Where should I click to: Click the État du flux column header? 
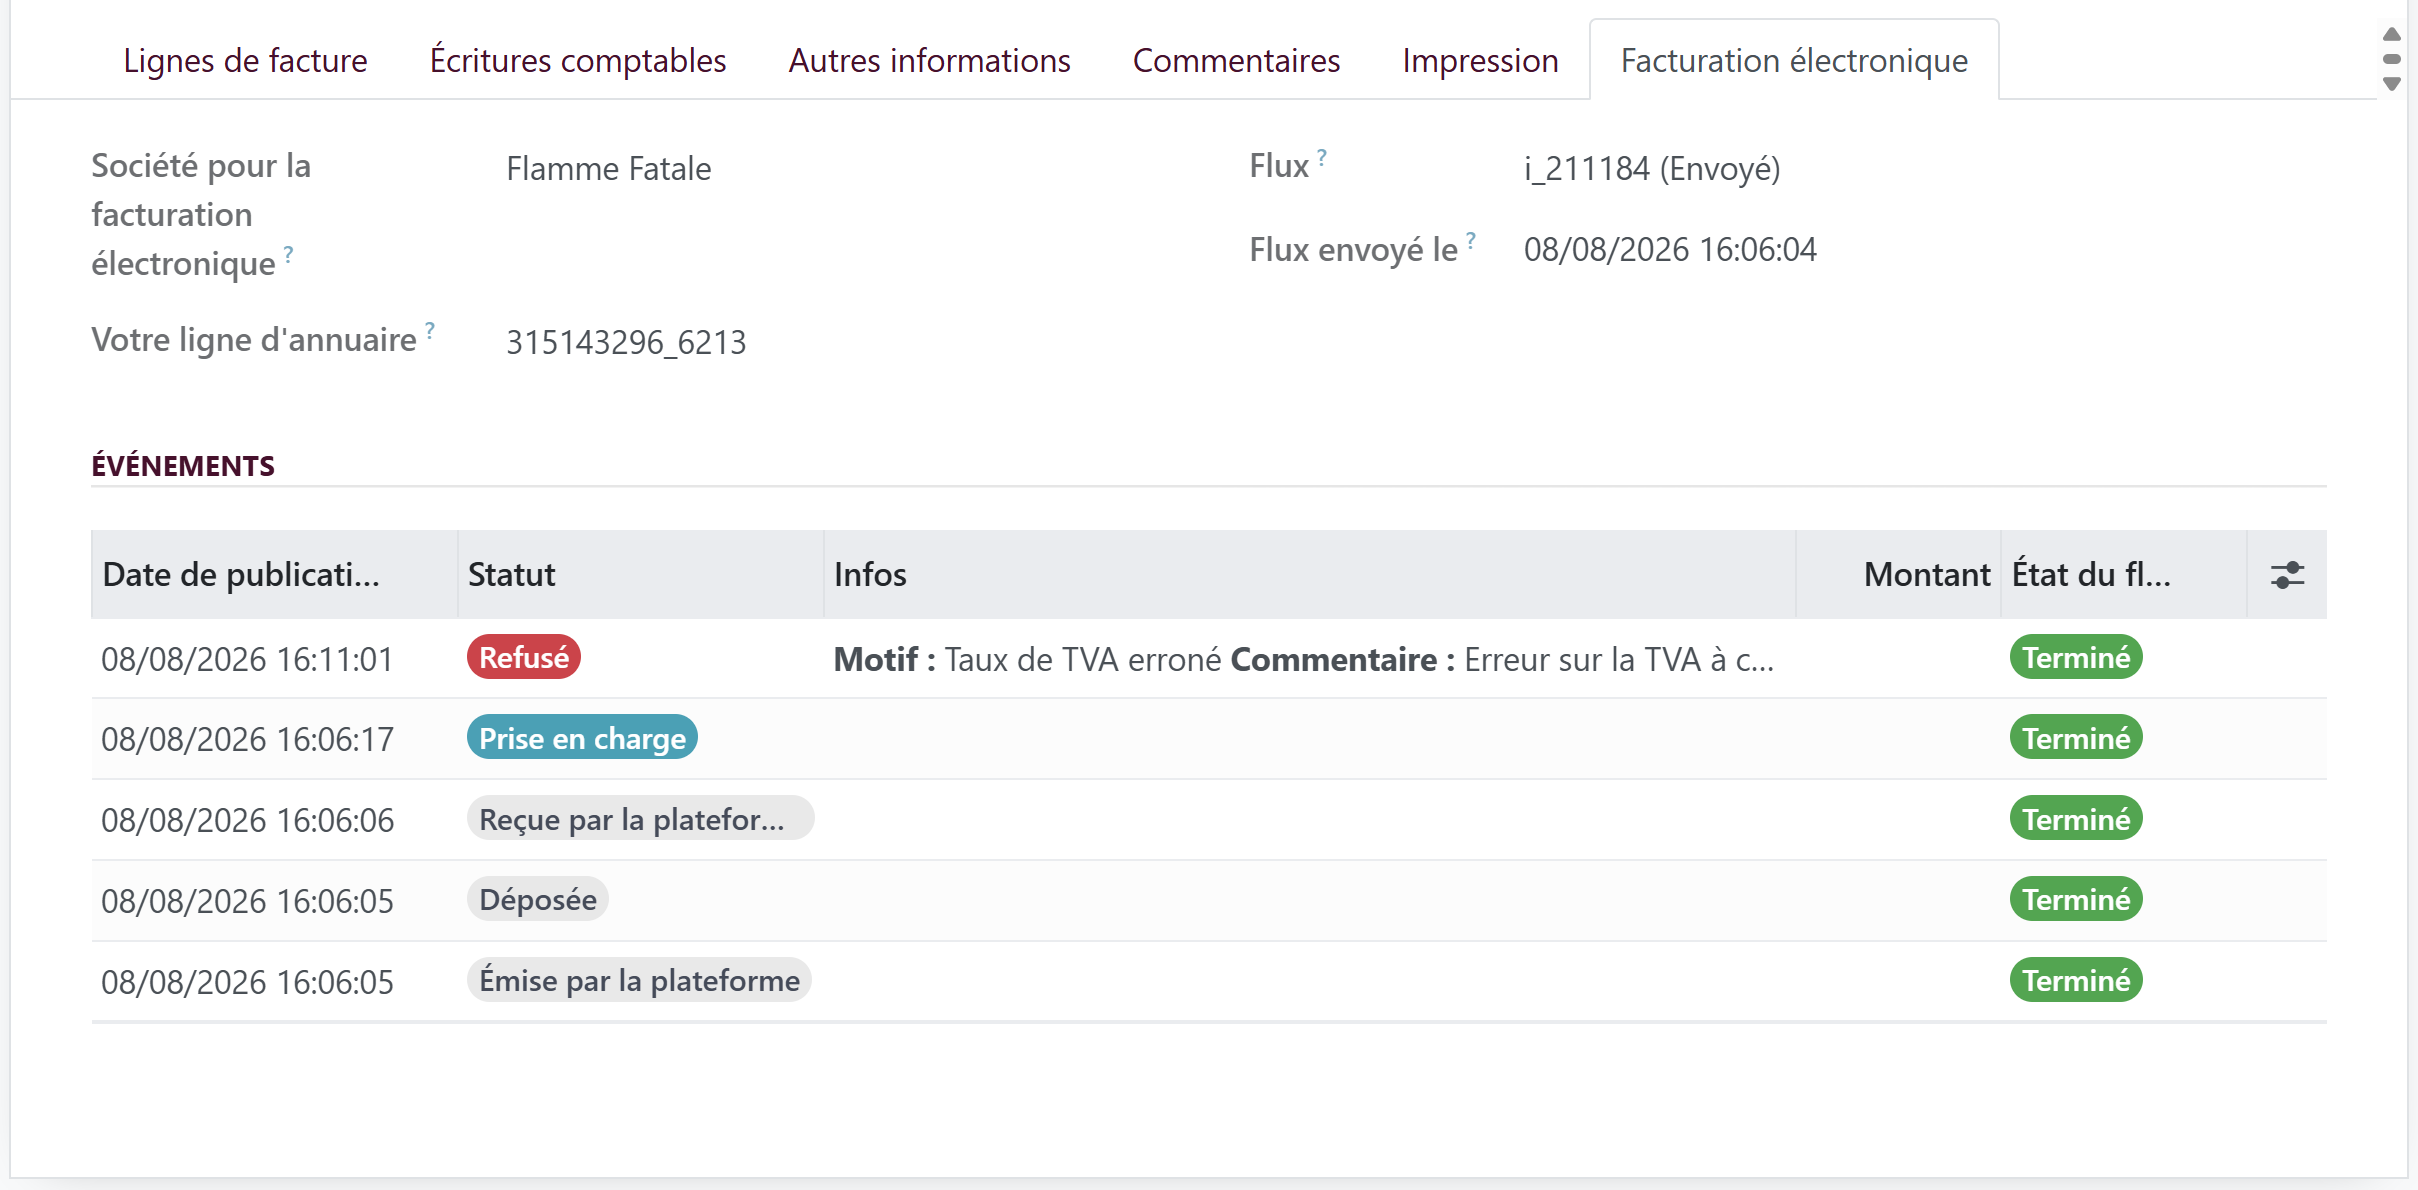click(x=2123, y=574)
